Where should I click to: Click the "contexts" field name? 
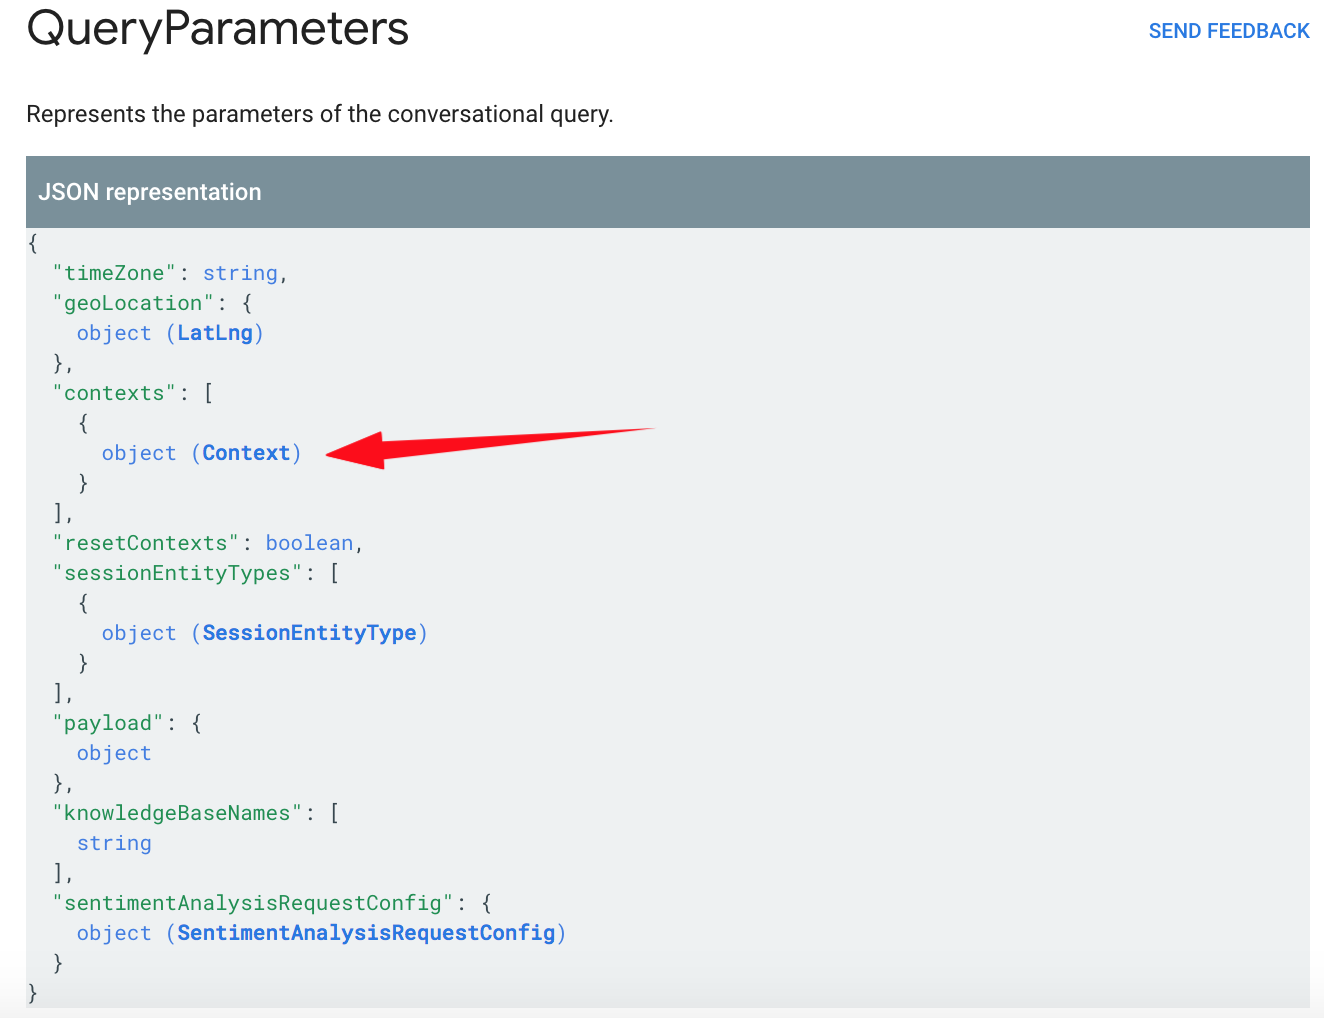(115, 393)
